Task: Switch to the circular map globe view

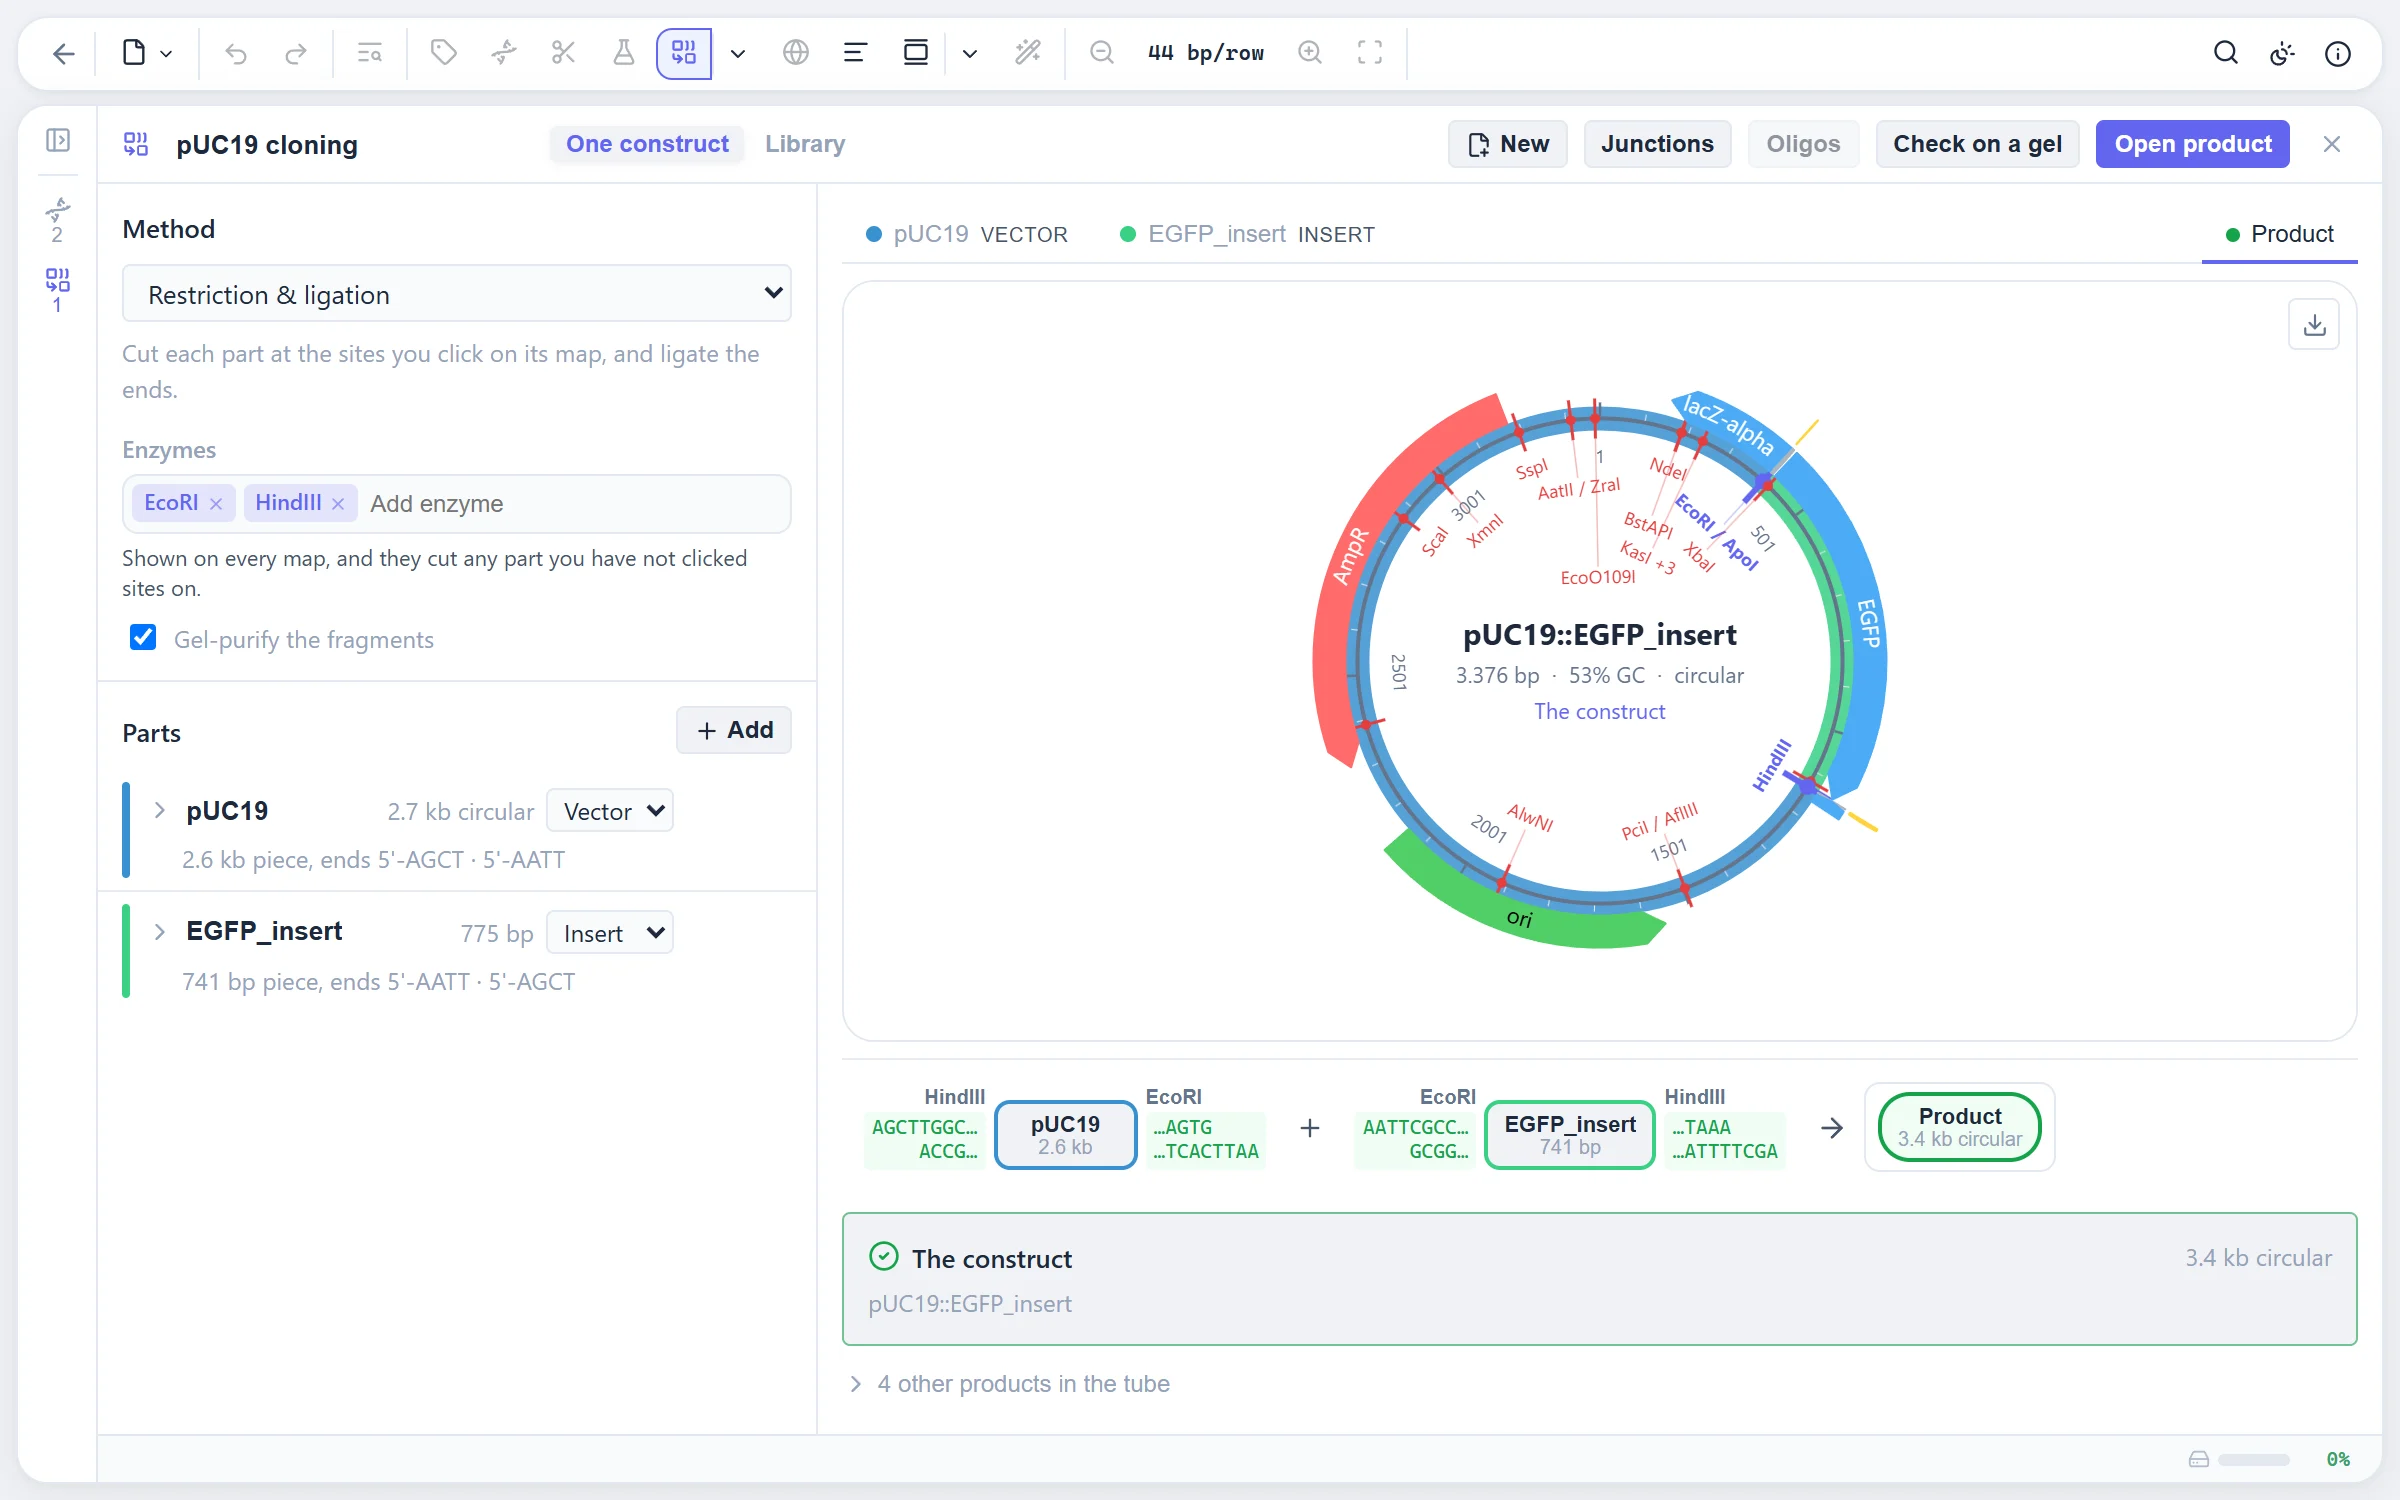Action: tap(796, 52)
